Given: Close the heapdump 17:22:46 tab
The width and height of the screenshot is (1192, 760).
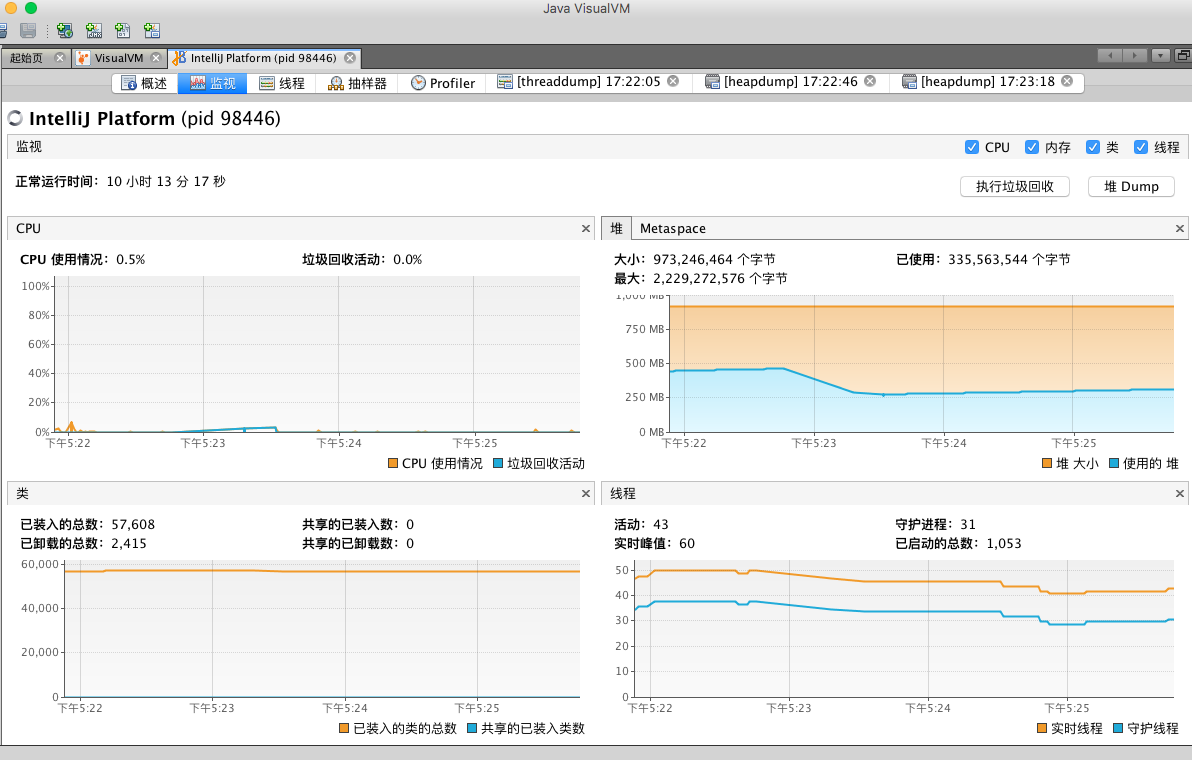Looking at the screenshot, I should point(870,81).
